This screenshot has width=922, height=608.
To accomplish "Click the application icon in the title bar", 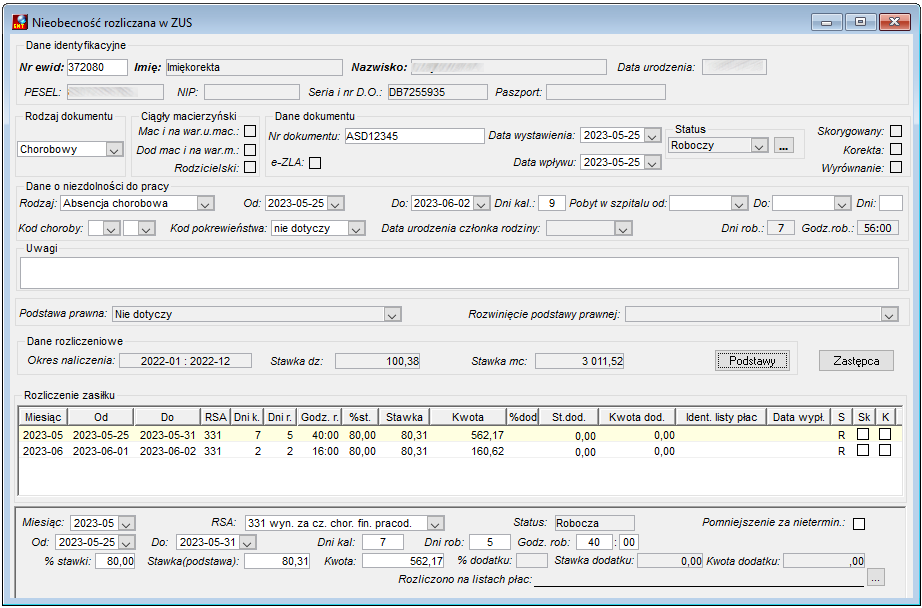I will [x=20, y=22].
